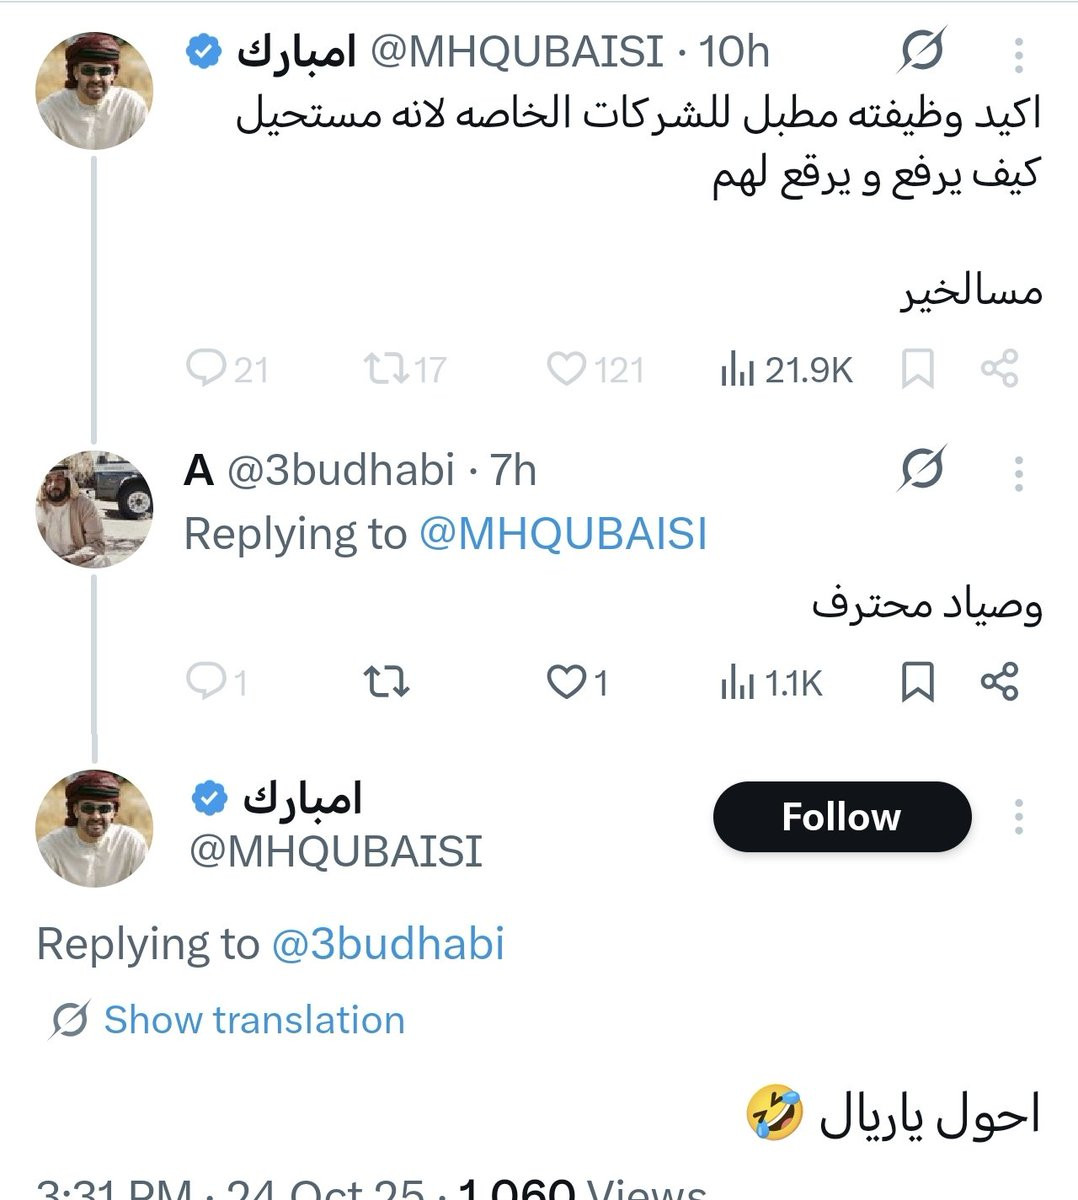1078x1200 pixels.
Task: Share the first tweet by @MHQUBAISI
Action: 999,369
